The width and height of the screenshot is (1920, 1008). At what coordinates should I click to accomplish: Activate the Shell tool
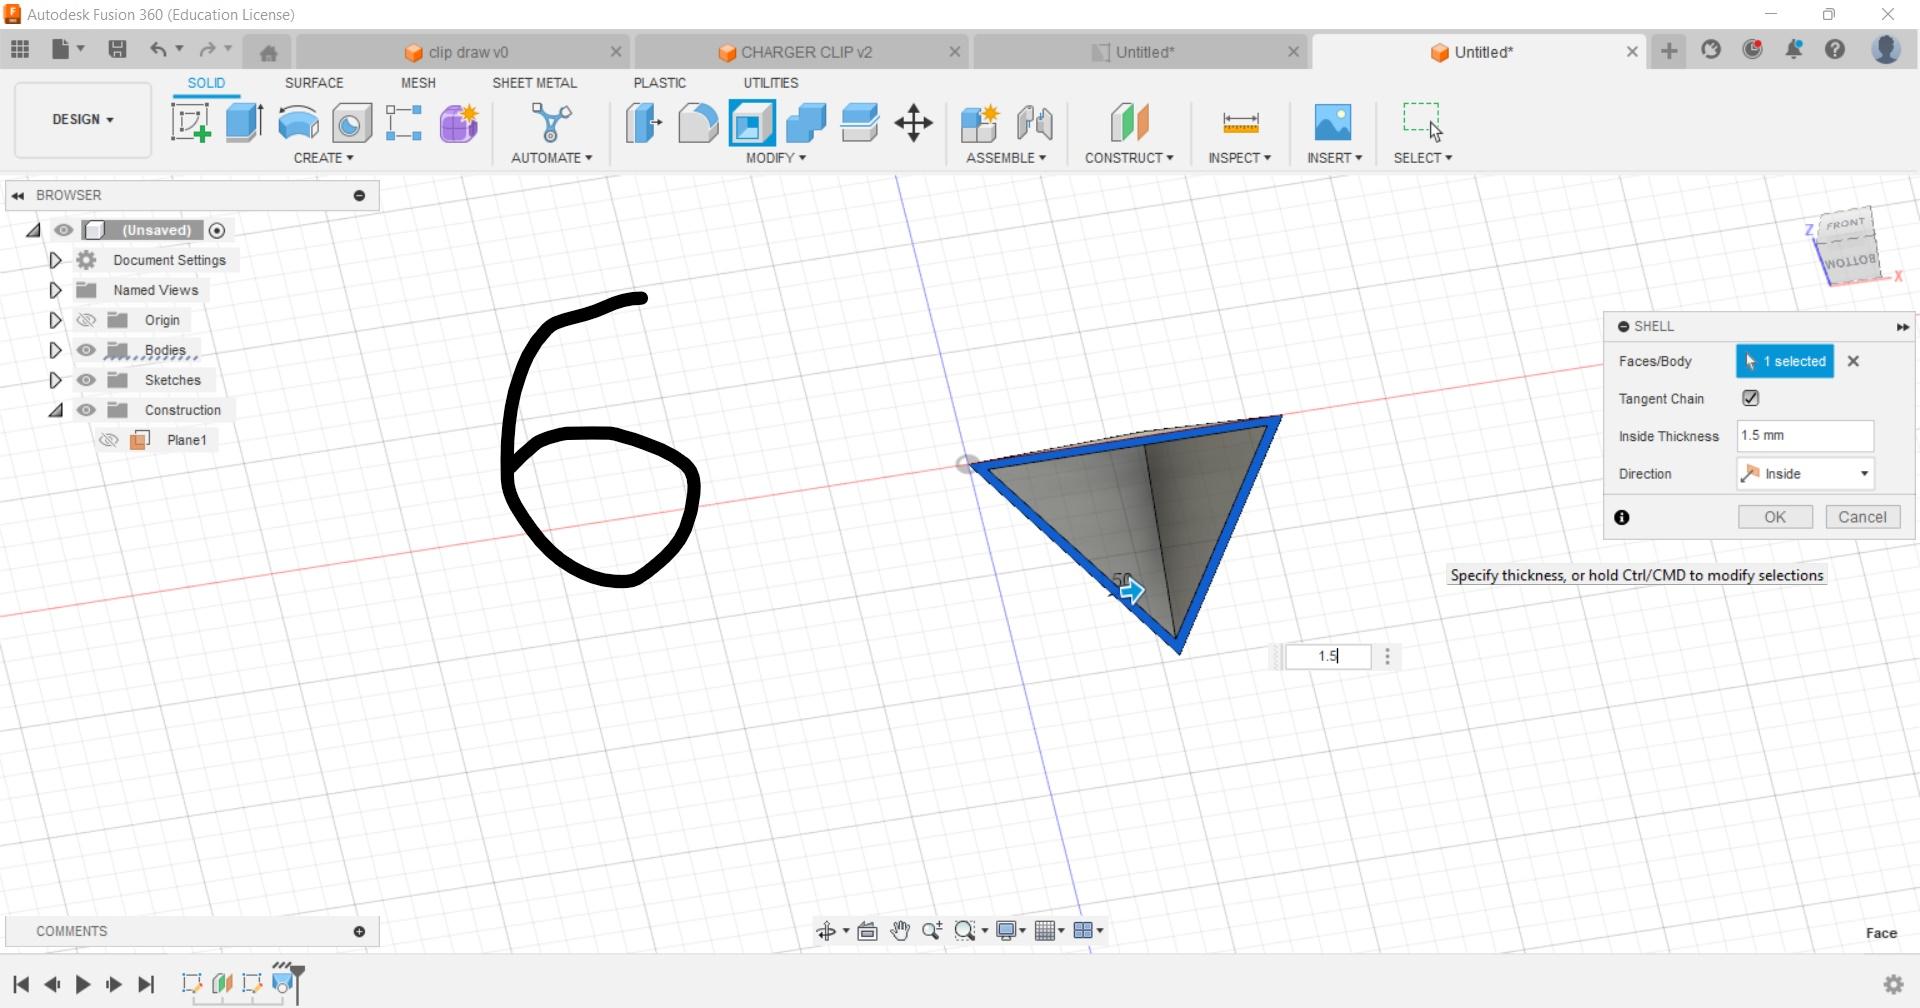tap(751, 122)
